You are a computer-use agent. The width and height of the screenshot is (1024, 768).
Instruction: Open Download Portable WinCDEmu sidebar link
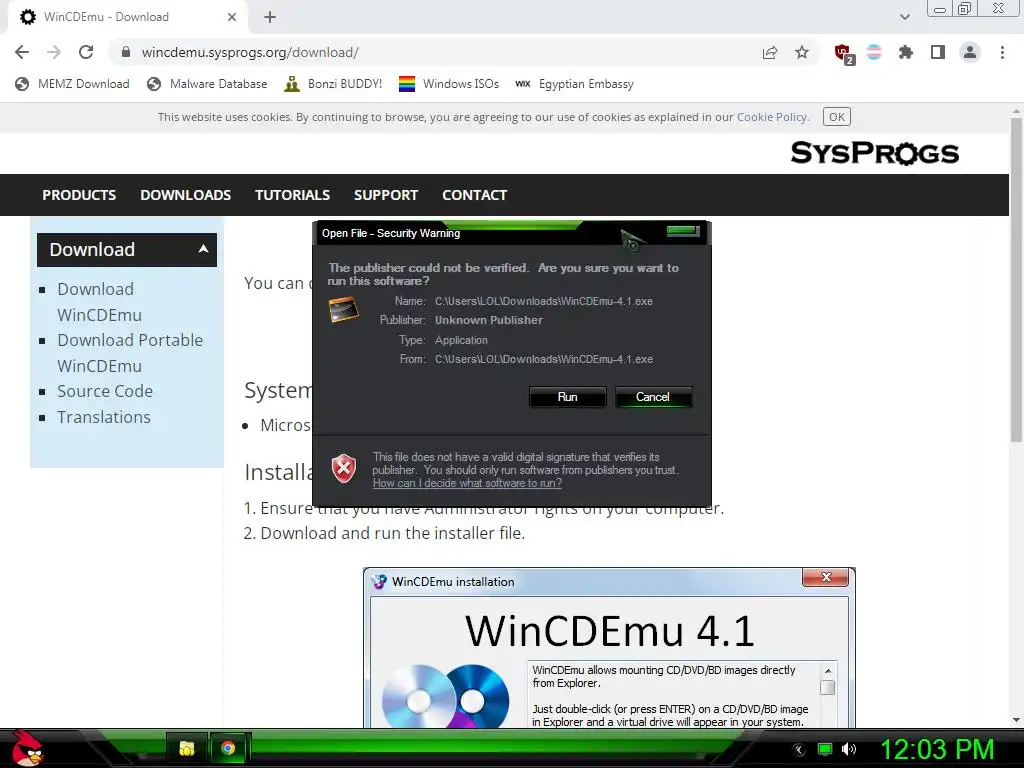pos(130,353)
